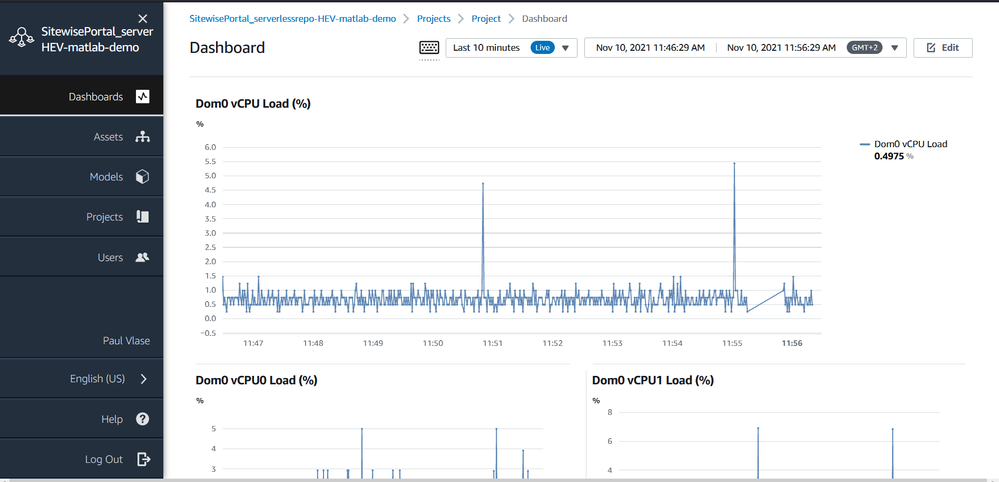
Task: Open keyboard shortcuts via keyboard icon
Action: coord(429,48)
